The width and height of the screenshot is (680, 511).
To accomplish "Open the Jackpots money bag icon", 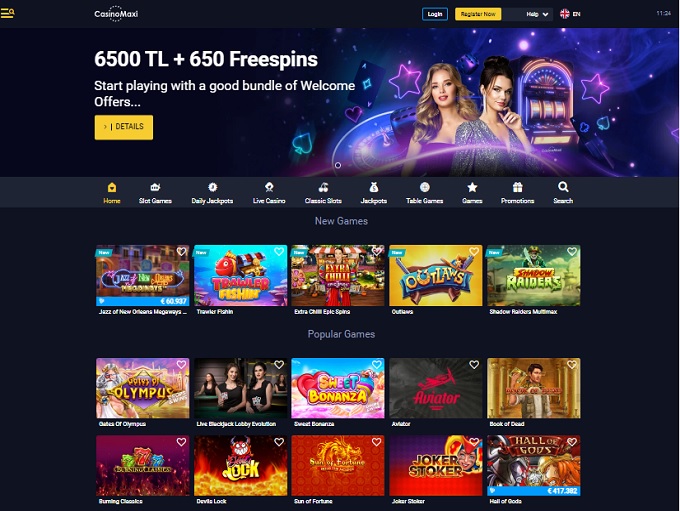I will (374, 187).
